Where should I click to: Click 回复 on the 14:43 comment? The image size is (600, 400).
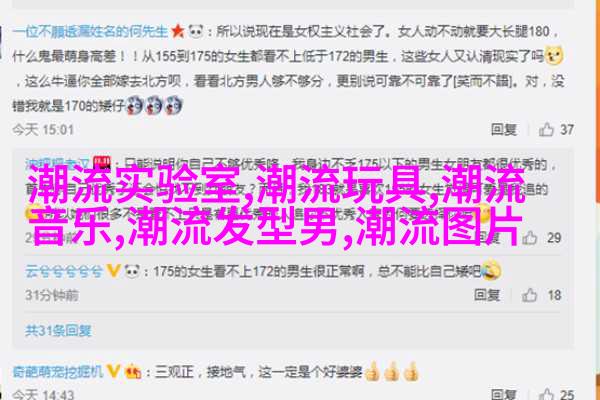(504, 394)
